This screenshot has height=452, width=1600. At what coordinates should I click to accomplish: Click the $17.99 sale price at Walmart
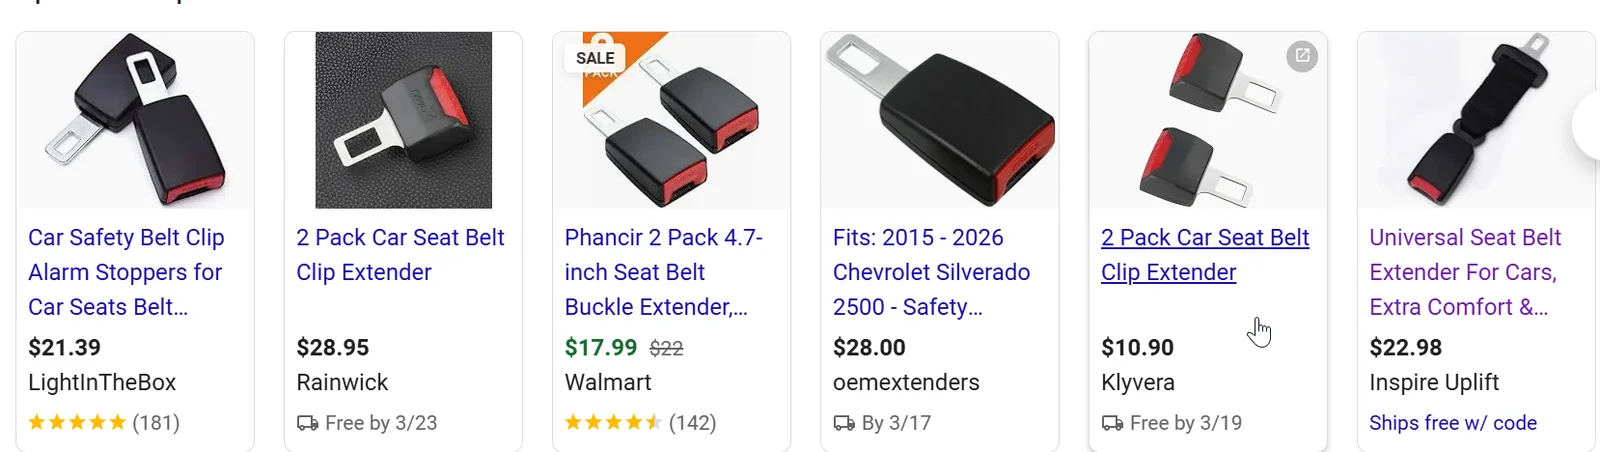click(x=600, y=347)
